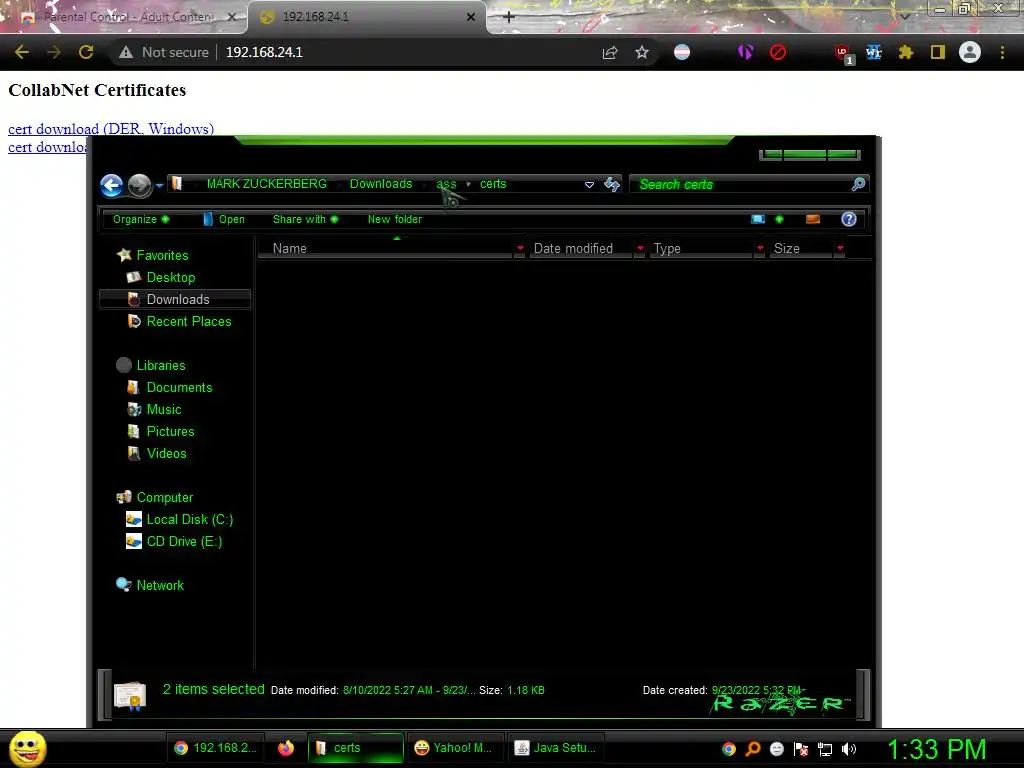The width and height of the screenshot is (1024, 768).
Task: Open Date modified filter dropdown arrow
Action: [640, 249]
